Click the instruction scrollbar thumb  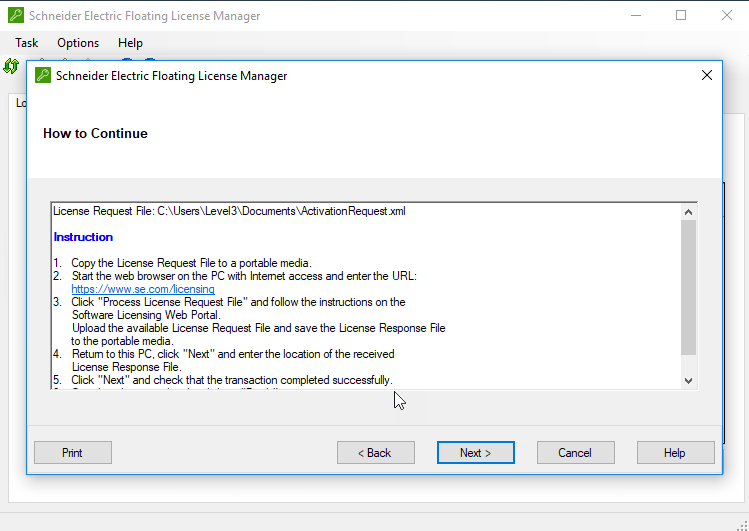click(688, 287)
